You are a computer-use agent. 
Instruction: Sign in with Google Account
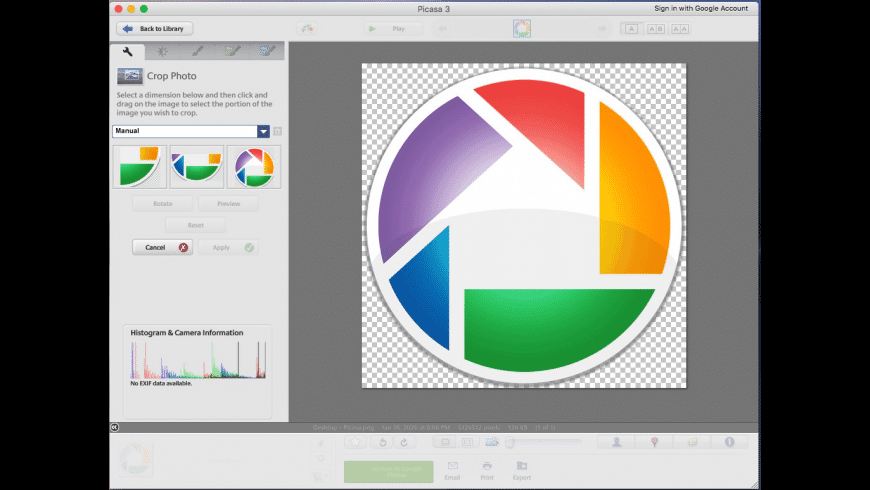(x=701, y=8)
